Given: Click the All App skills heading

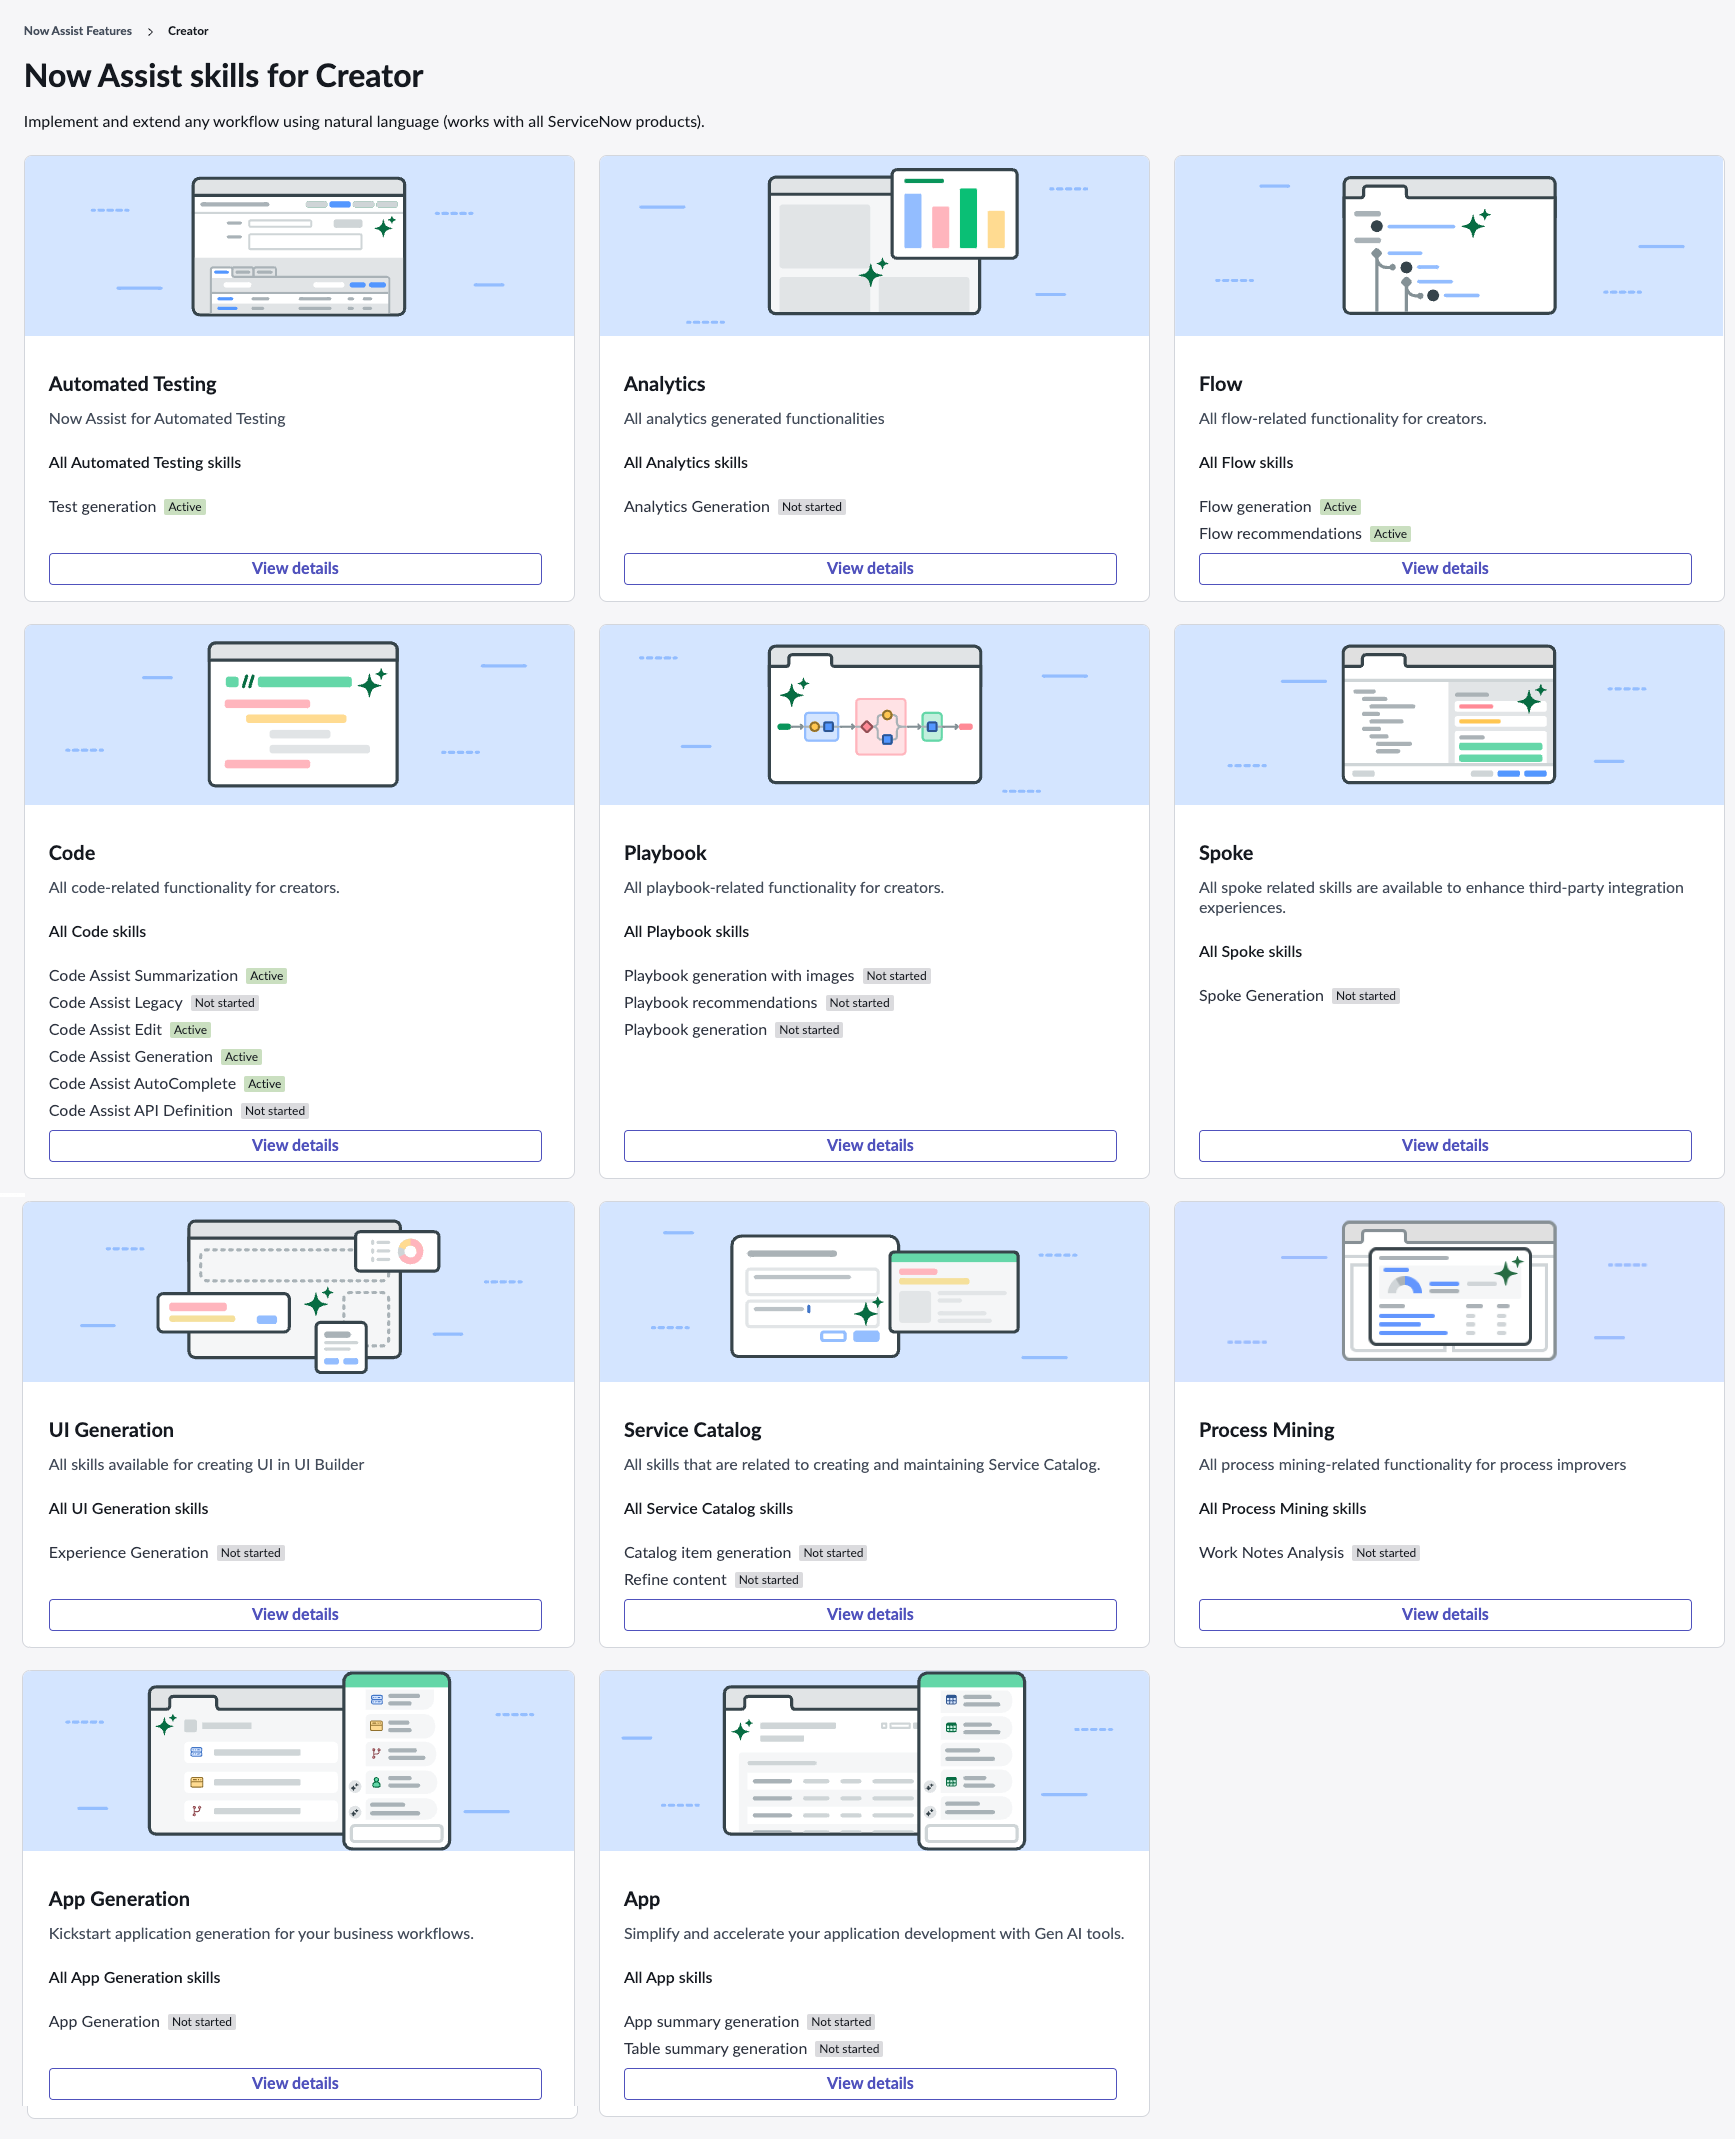Looking at the screenshot, I should 668,1978.
